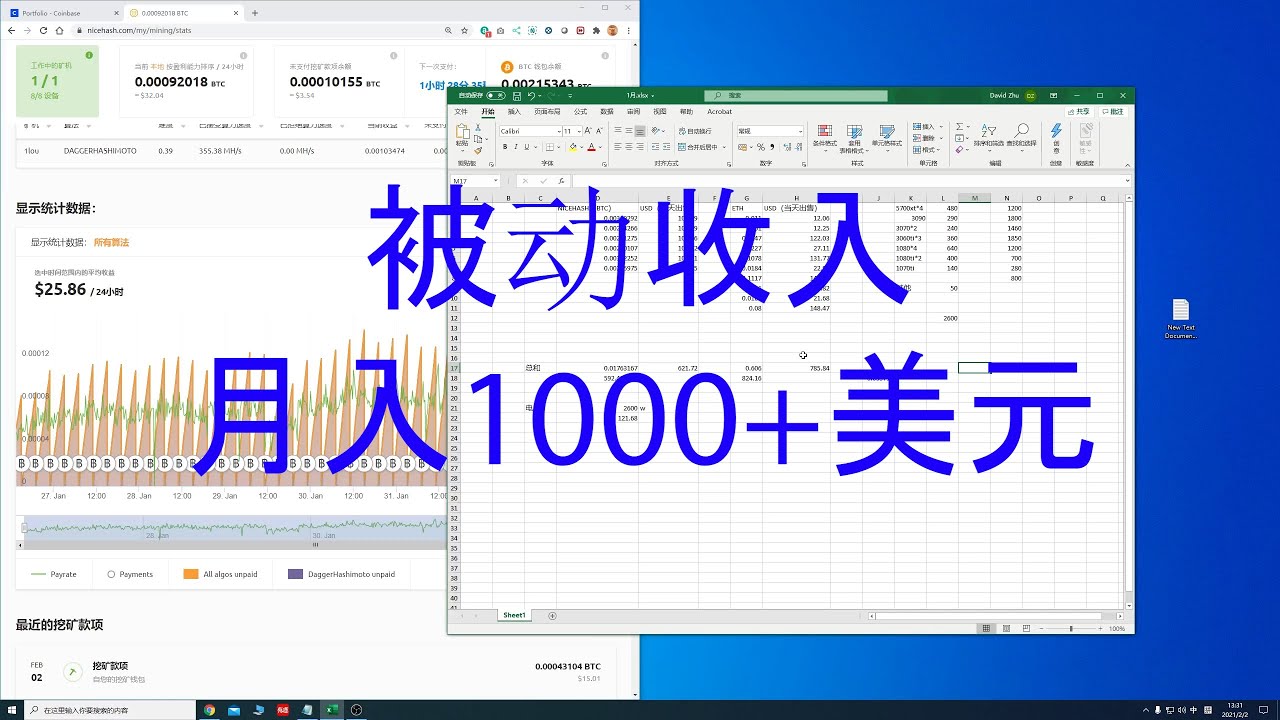Click the bookmark star in address bar
Screen dimensions: 1280x720
click(x=465, y=31)
